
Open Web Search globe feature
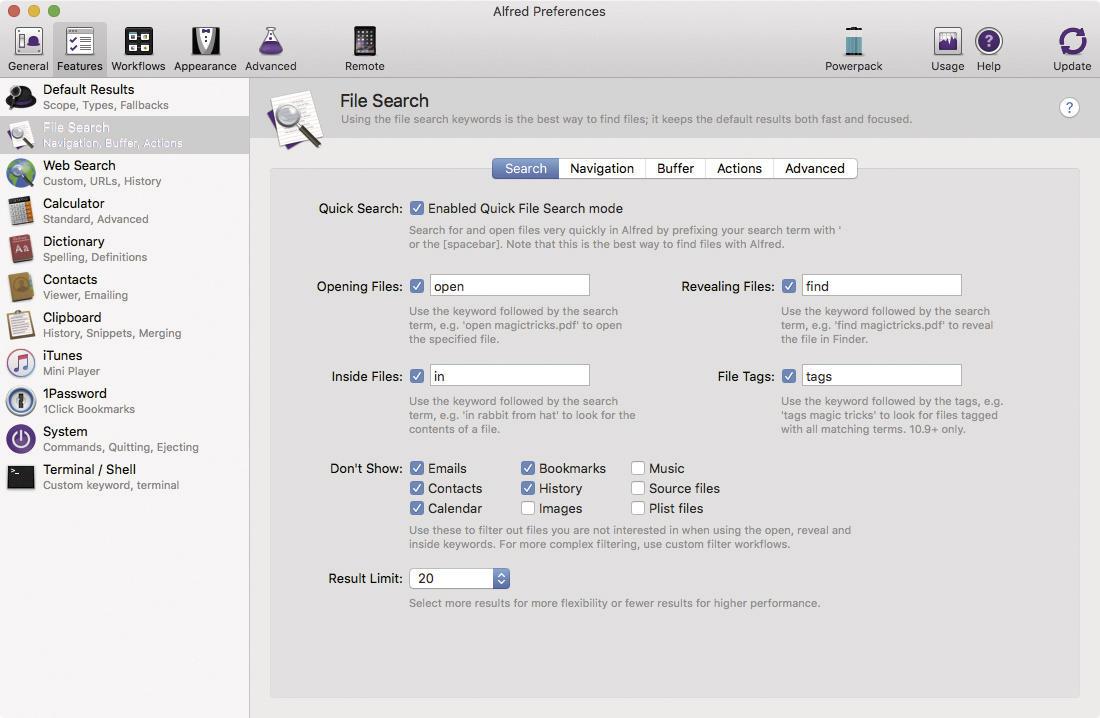(124, 173)
